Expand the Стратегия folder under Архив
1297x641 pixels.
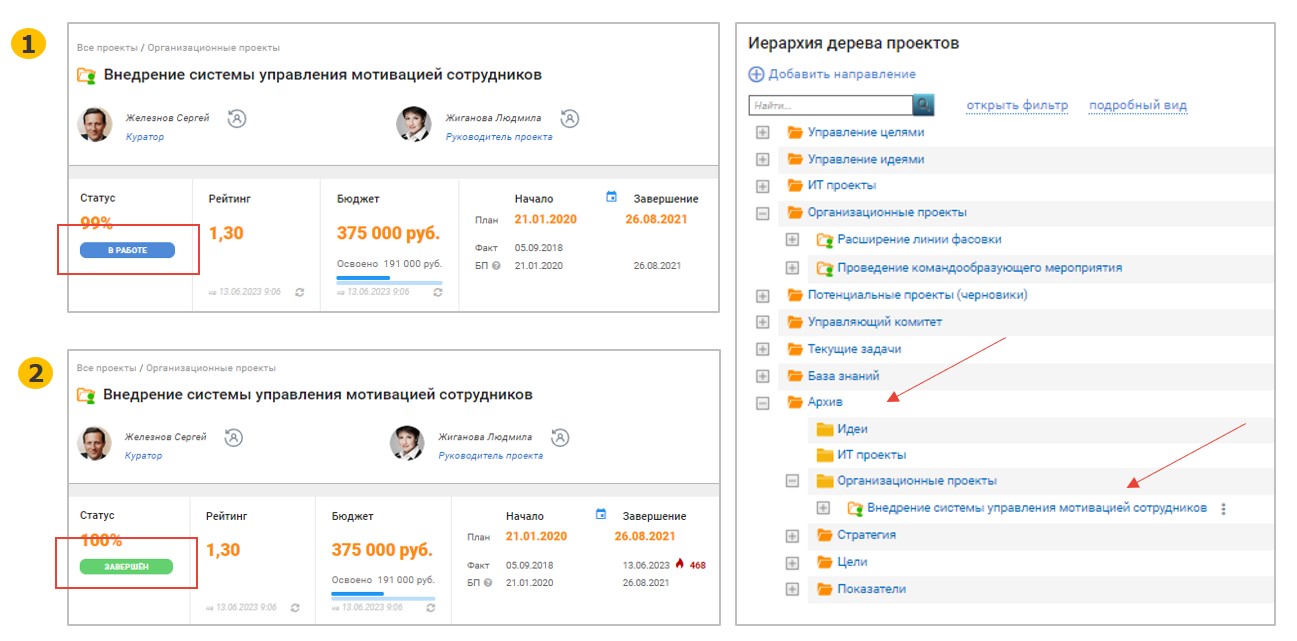coord(792,536)
